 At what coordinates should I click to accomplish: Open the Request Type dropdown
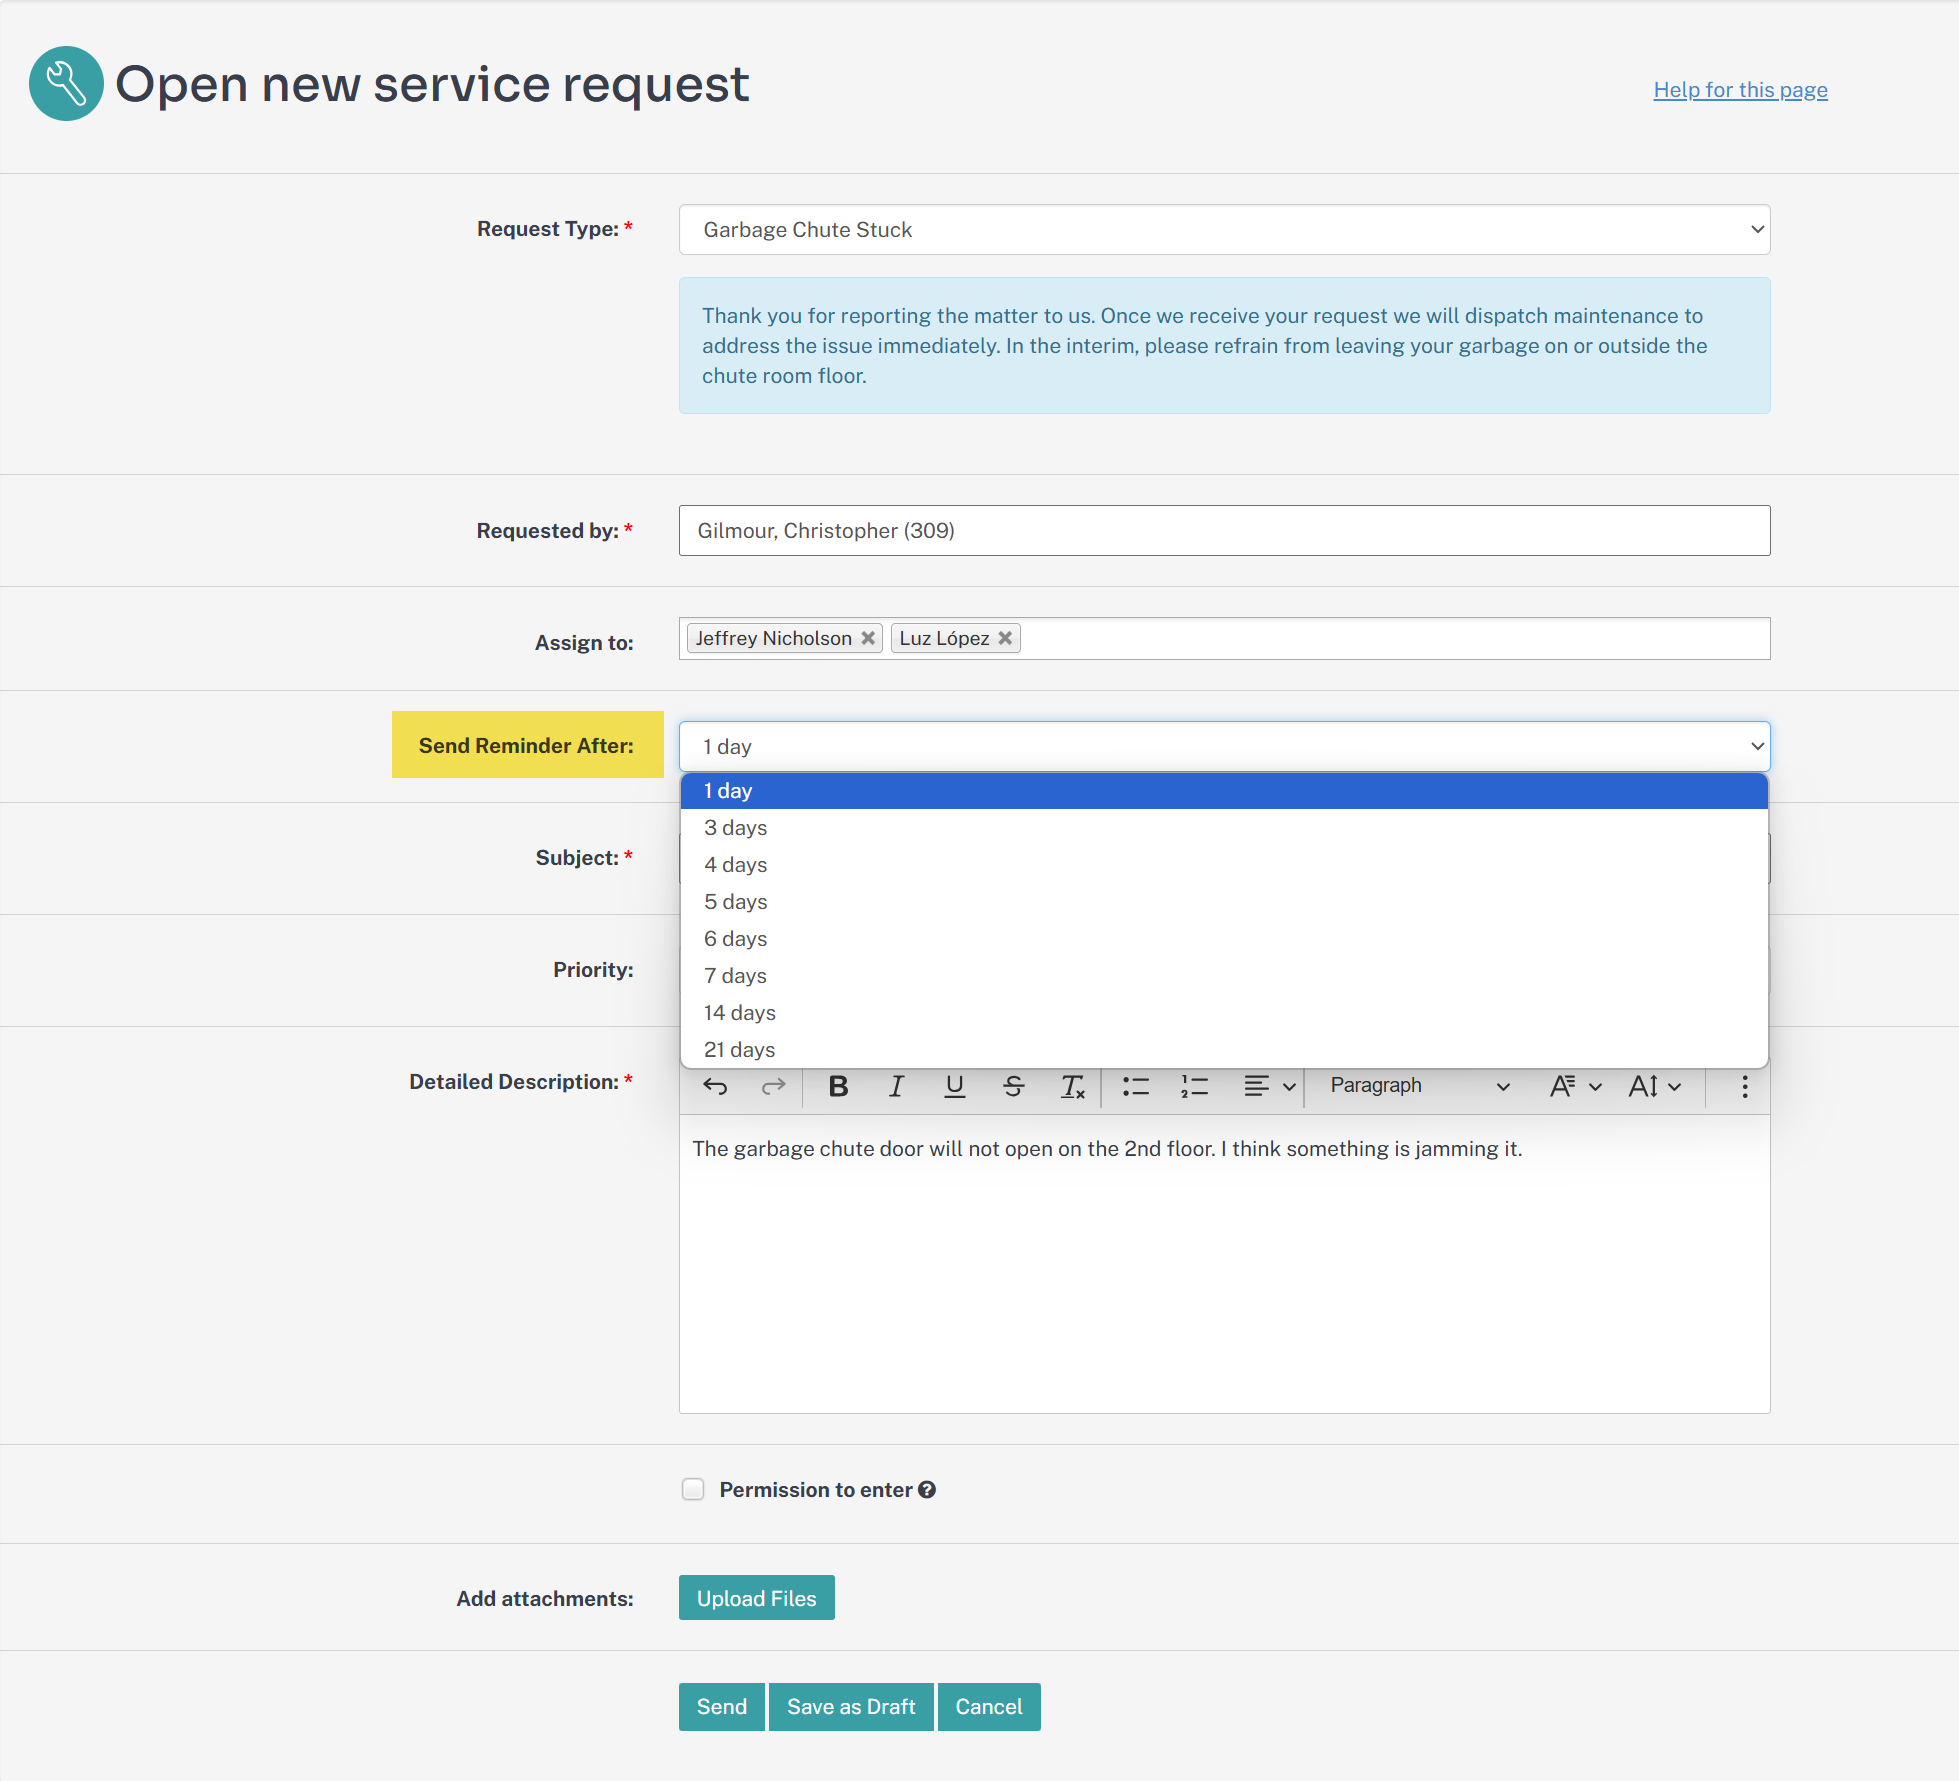tap(1224, 230)
